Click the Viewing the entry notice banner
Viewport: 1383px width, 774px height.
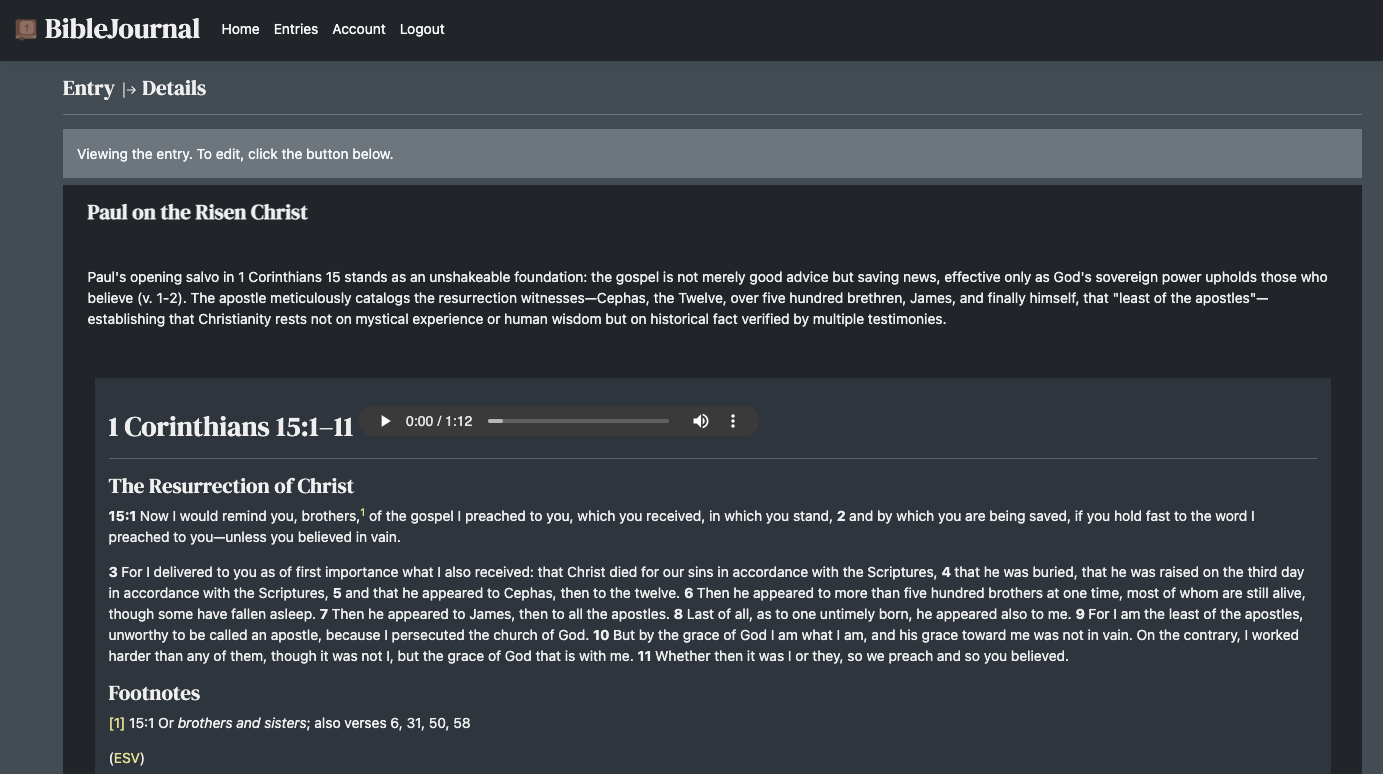233,154
